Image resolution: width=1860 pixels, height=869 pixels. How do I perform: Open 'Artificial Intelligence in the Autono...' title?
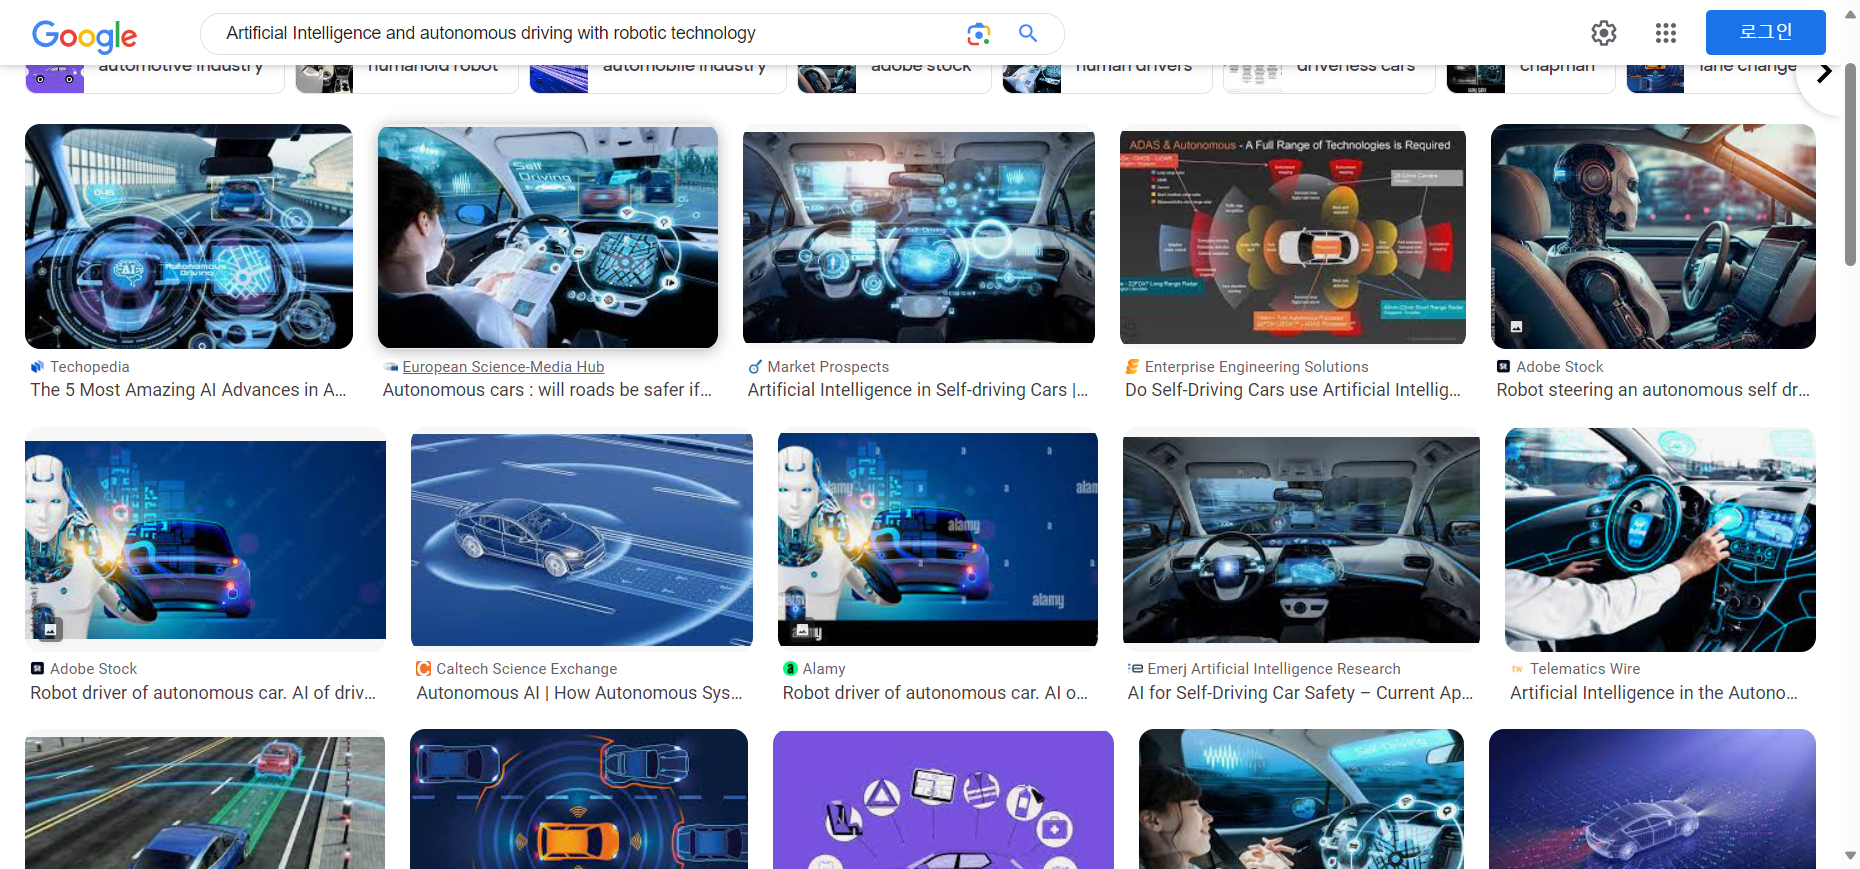tap(1654, 693)
